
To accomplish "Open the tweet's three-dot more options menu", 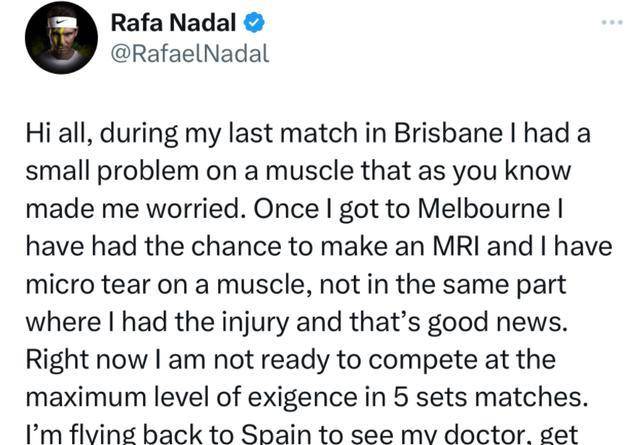I will pyautogui.click(x=612, y=22).
